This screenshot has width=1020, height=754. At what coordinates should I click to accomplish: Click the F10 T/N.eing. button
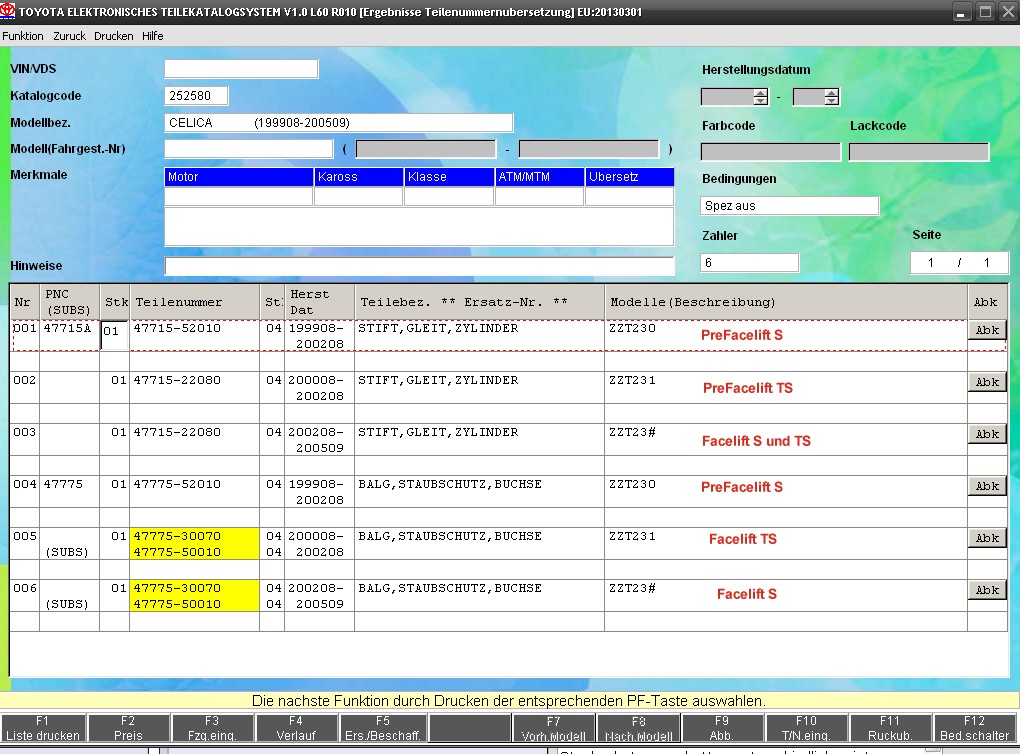coord(807,728)
